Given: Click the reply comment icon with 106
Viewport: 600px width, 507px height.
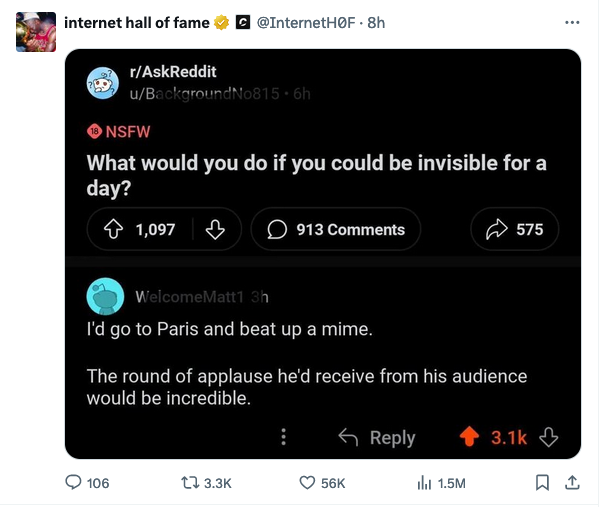Looking at the screenshot, I should pyautogui.click(x=74, y=483).
